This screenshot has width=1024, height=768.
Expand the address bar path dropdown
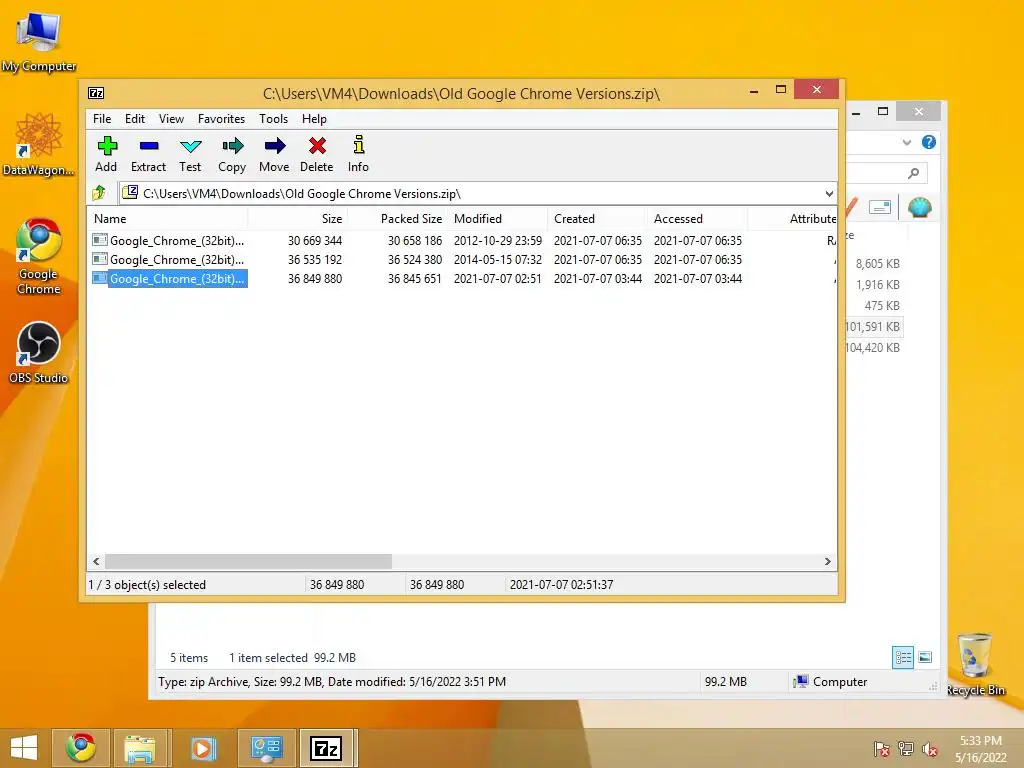pos(829,193)
